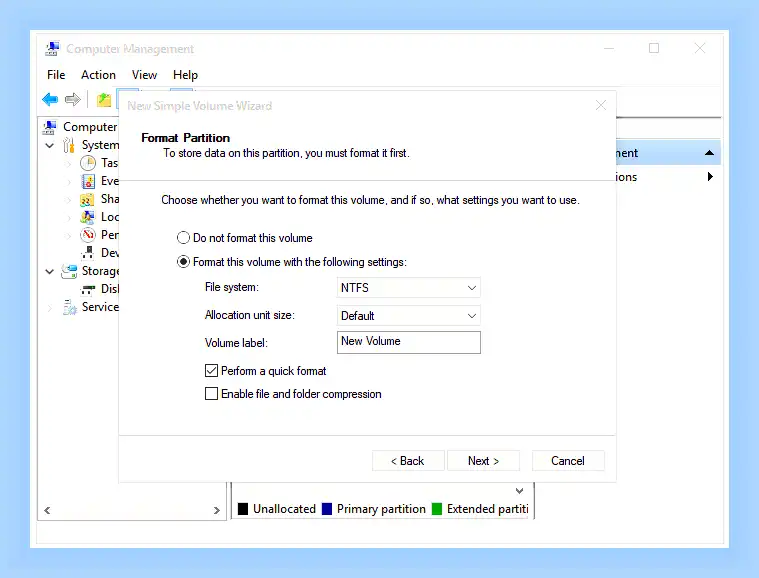Click the black Unallocated legend swatch

tap(243, 509)
